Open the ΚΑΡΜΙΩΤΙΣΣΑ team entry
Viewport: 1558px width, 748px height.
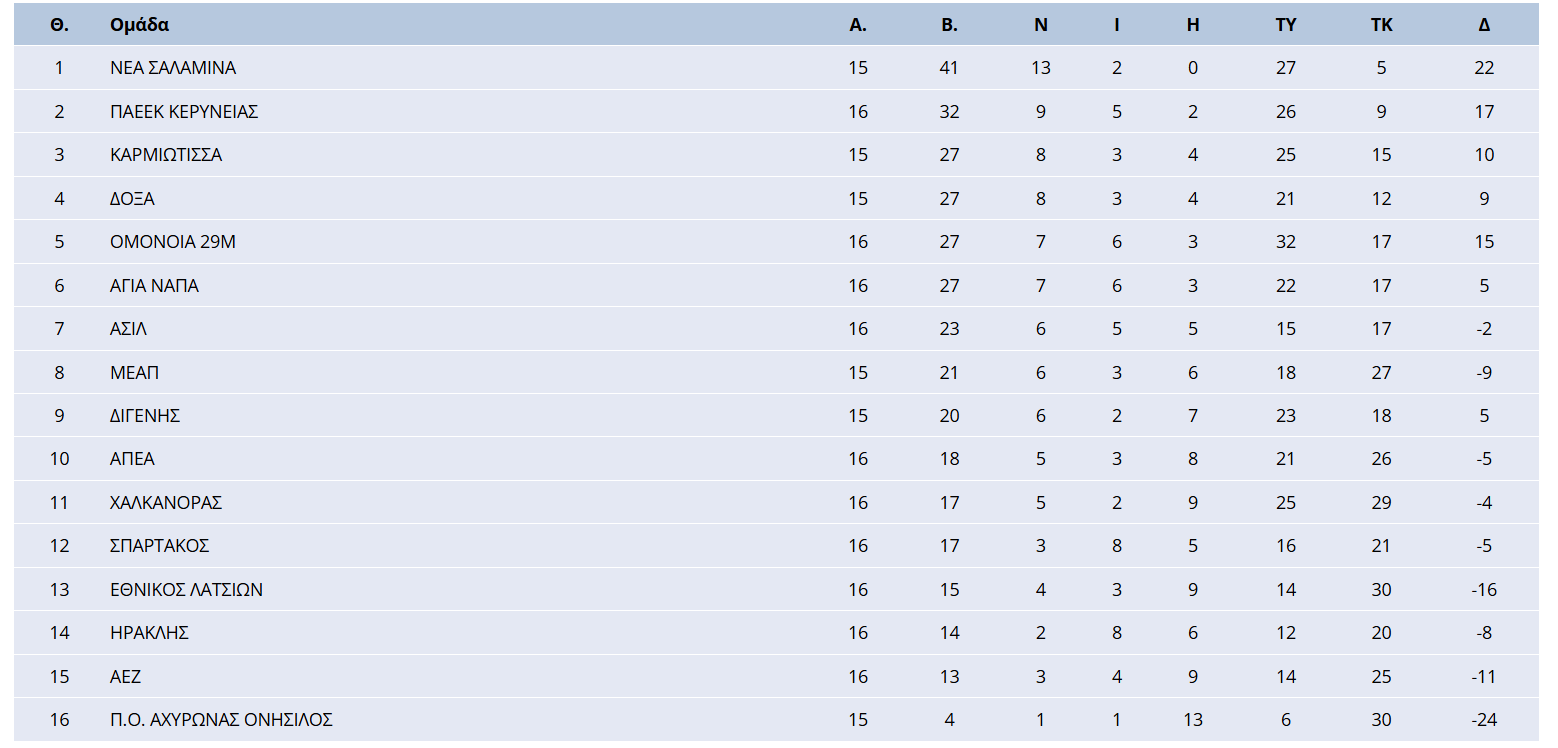click(166, 155)
